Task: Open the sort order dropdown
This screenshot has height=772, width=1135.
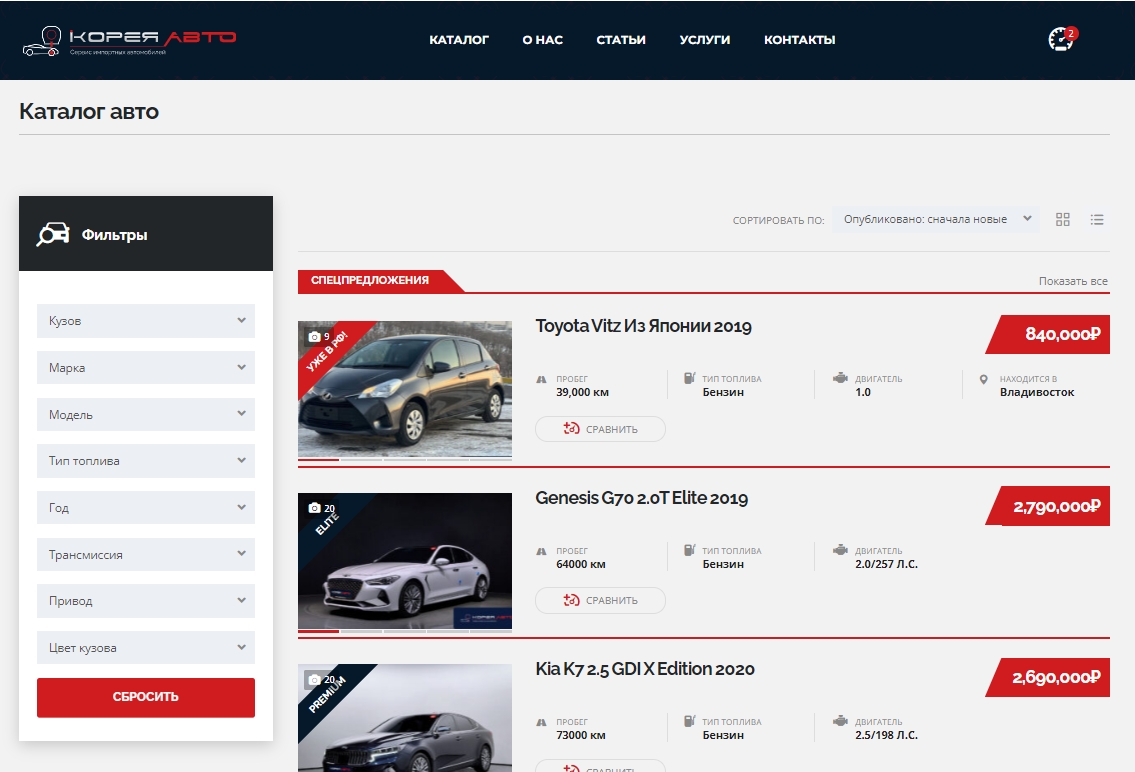Action: tap(935, 219)
